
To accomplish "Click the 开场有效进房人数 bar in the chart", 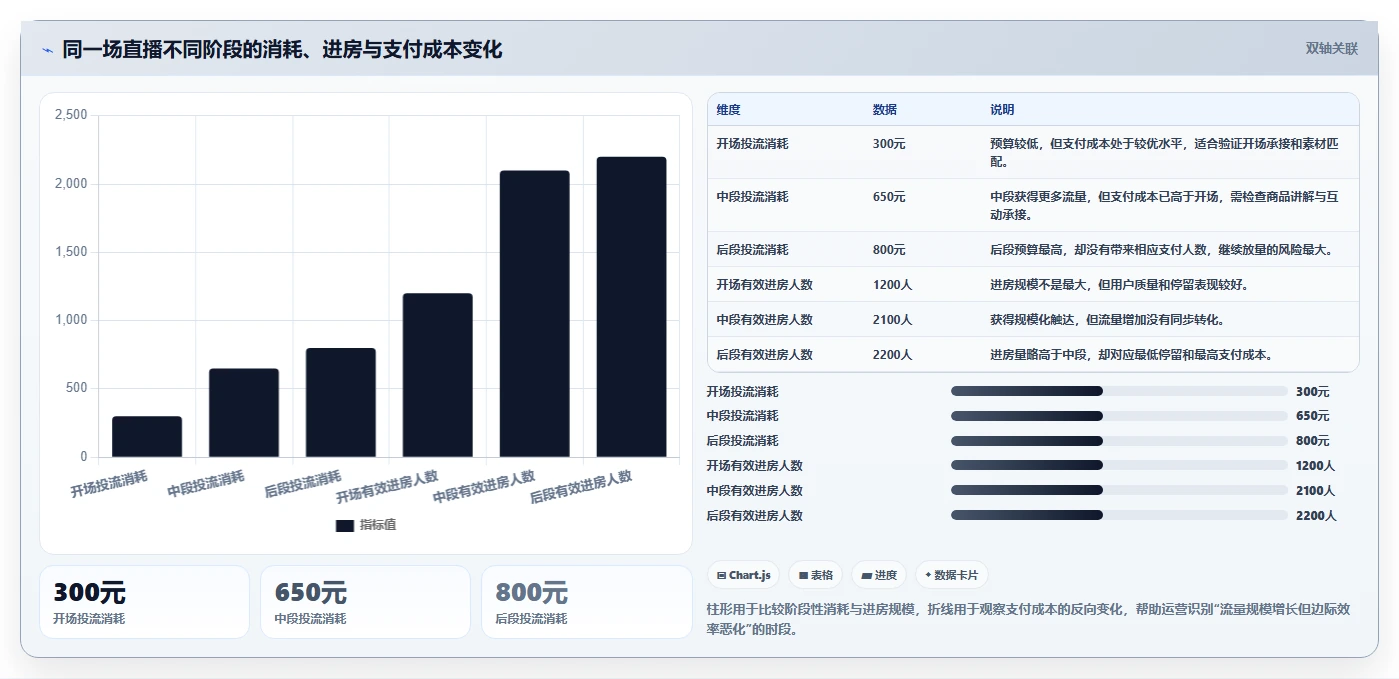I will pos(438,375).
